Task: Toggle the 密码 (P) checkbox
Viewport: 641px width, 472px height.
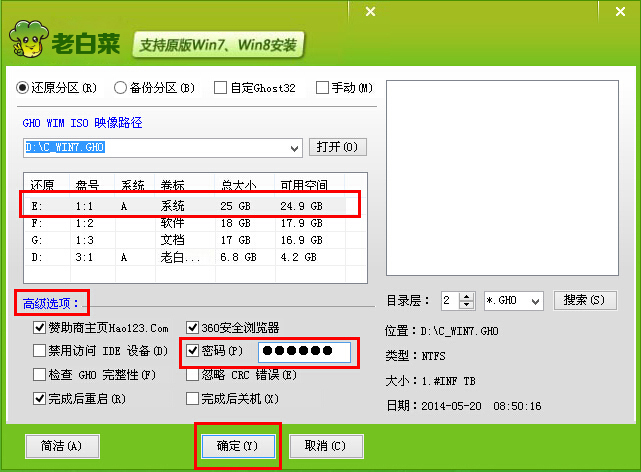Action: click(192, 351)
